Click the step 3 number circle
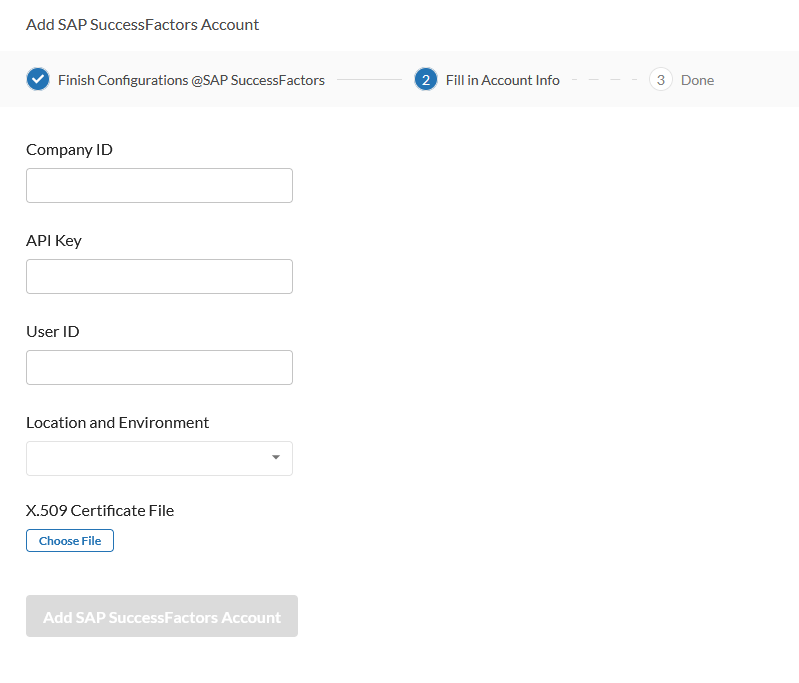799x683 pixels. (660, 80)
